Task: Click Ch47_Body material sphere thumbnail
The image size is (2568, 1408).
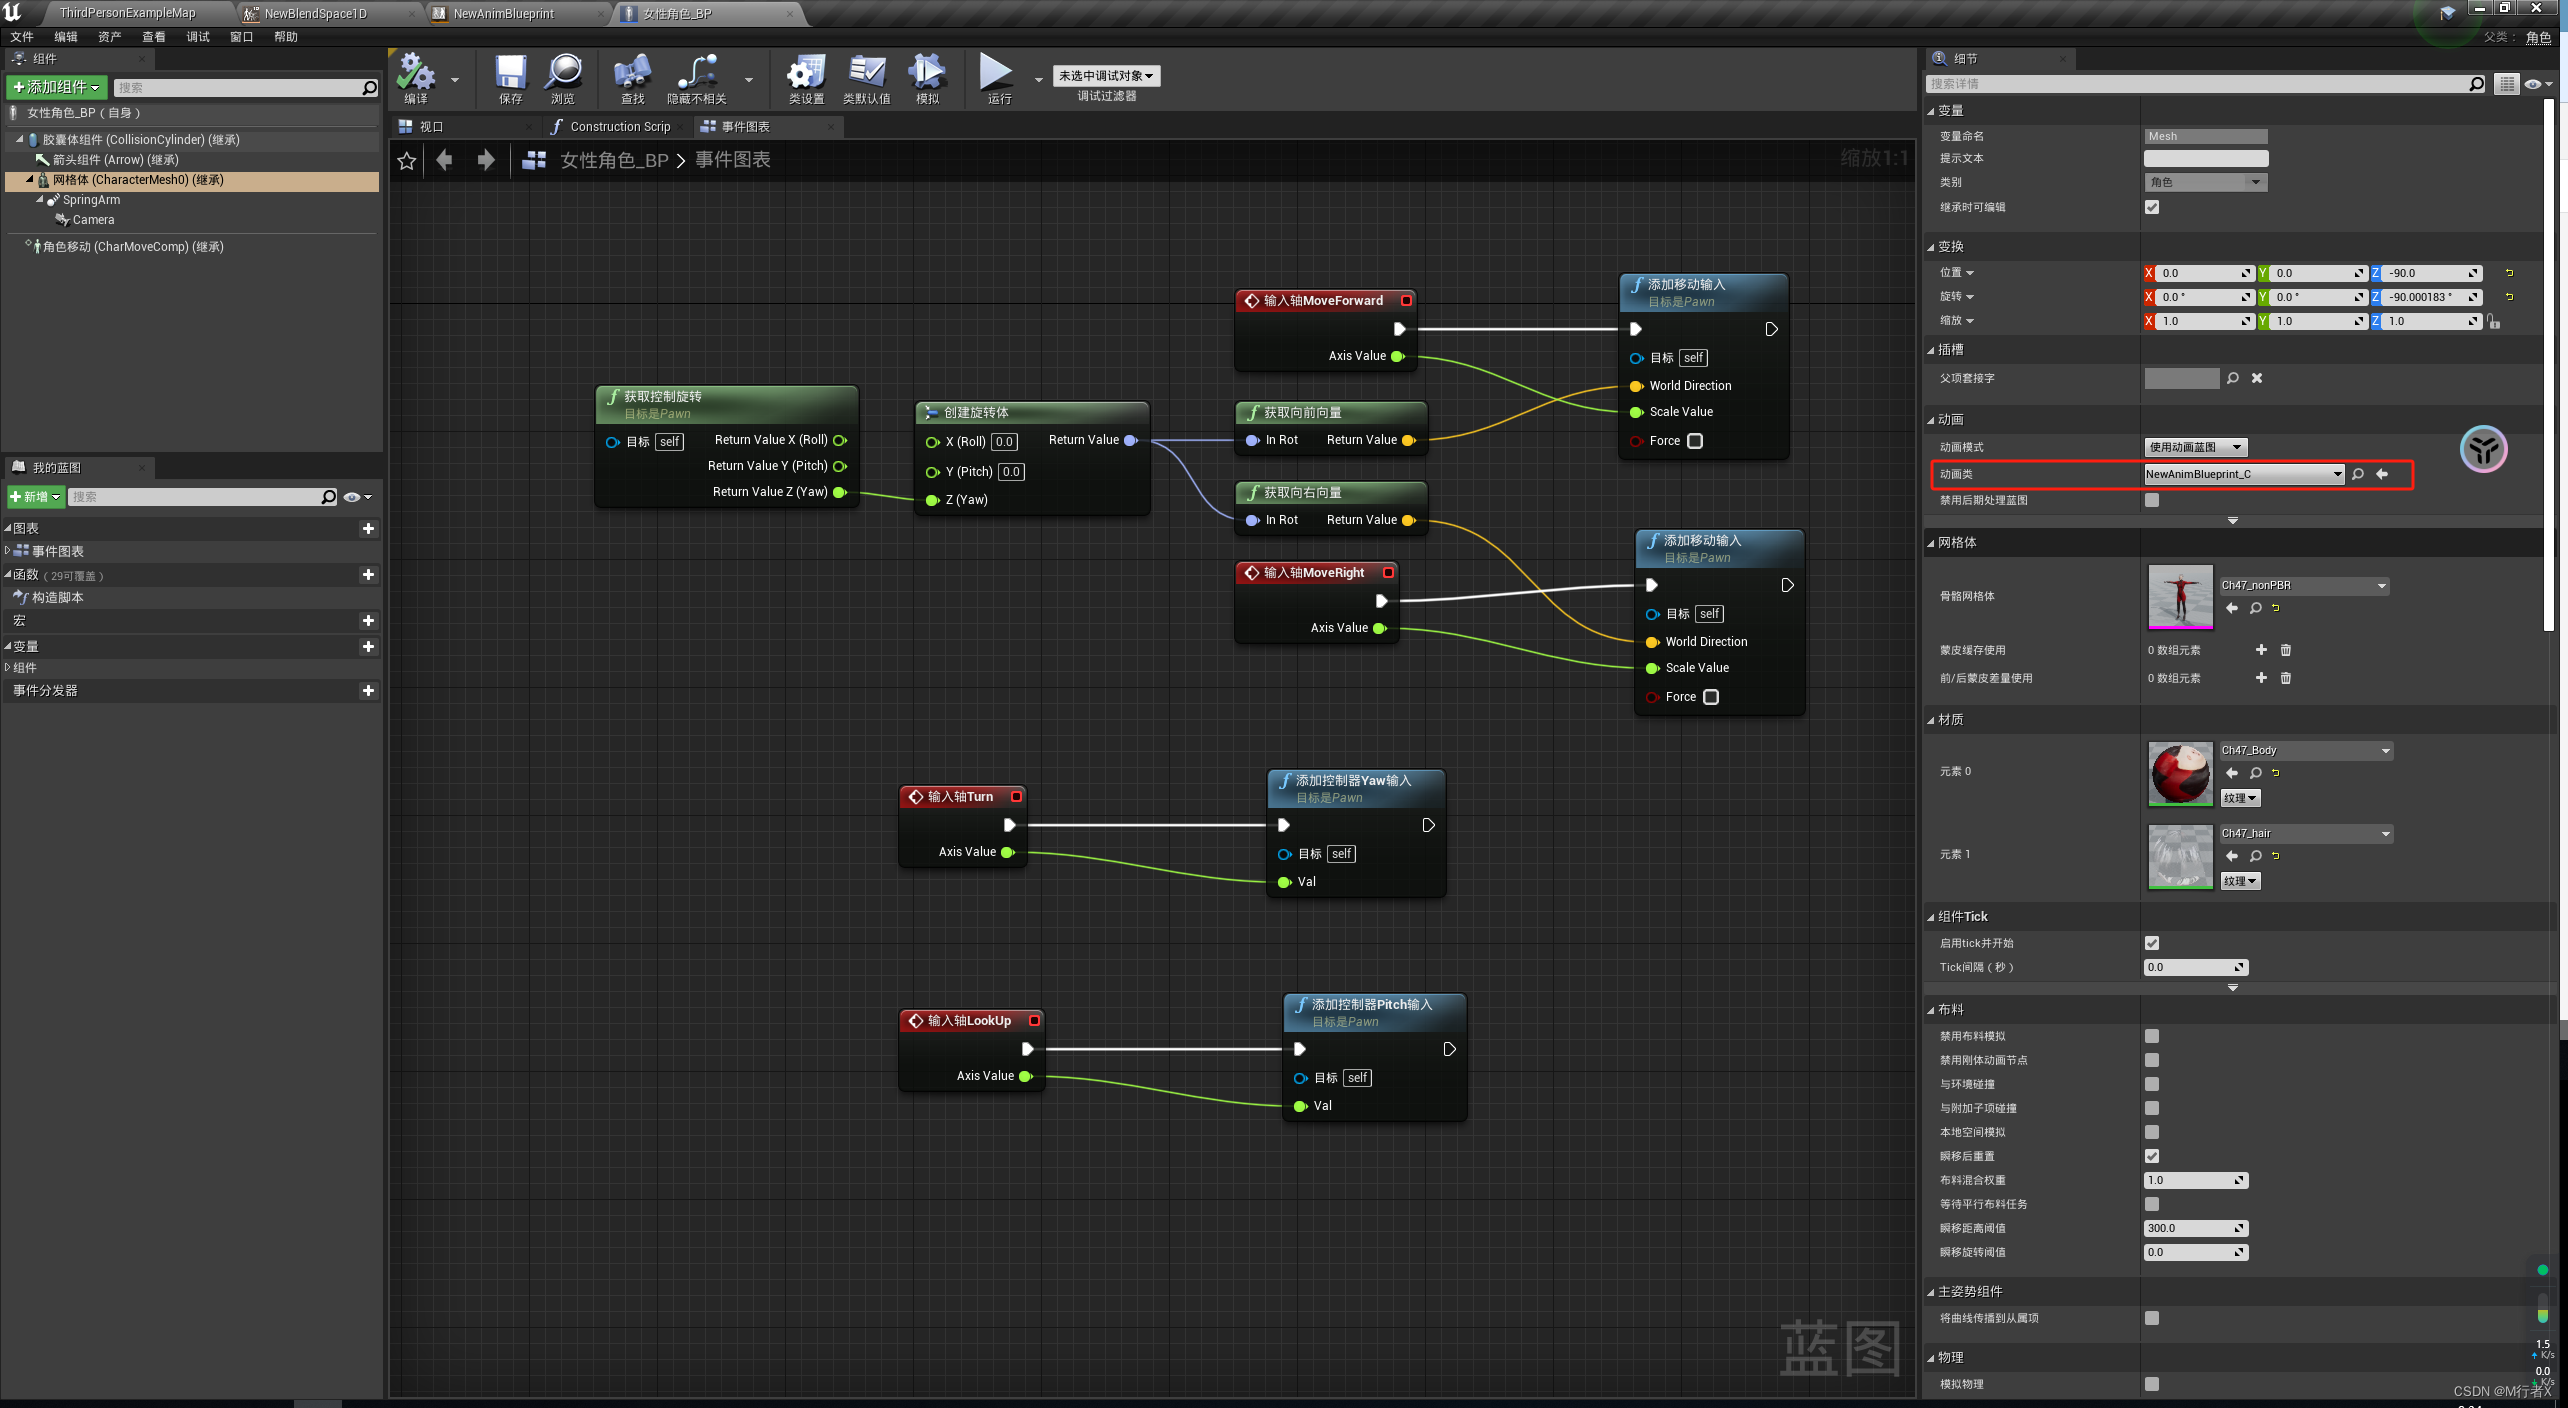Action: point(2181,774)
